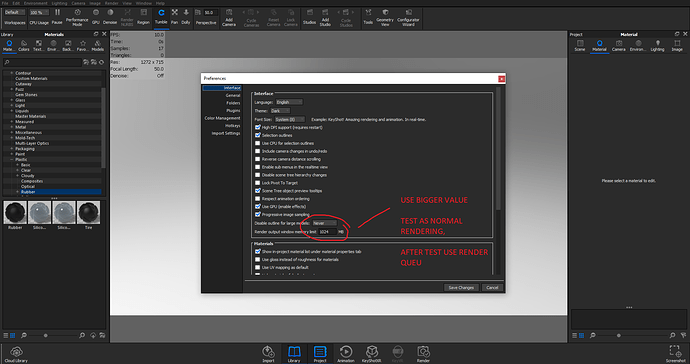Open the Font Size dropdown
This screenshot has height=364, width=690.
point(290,119)
